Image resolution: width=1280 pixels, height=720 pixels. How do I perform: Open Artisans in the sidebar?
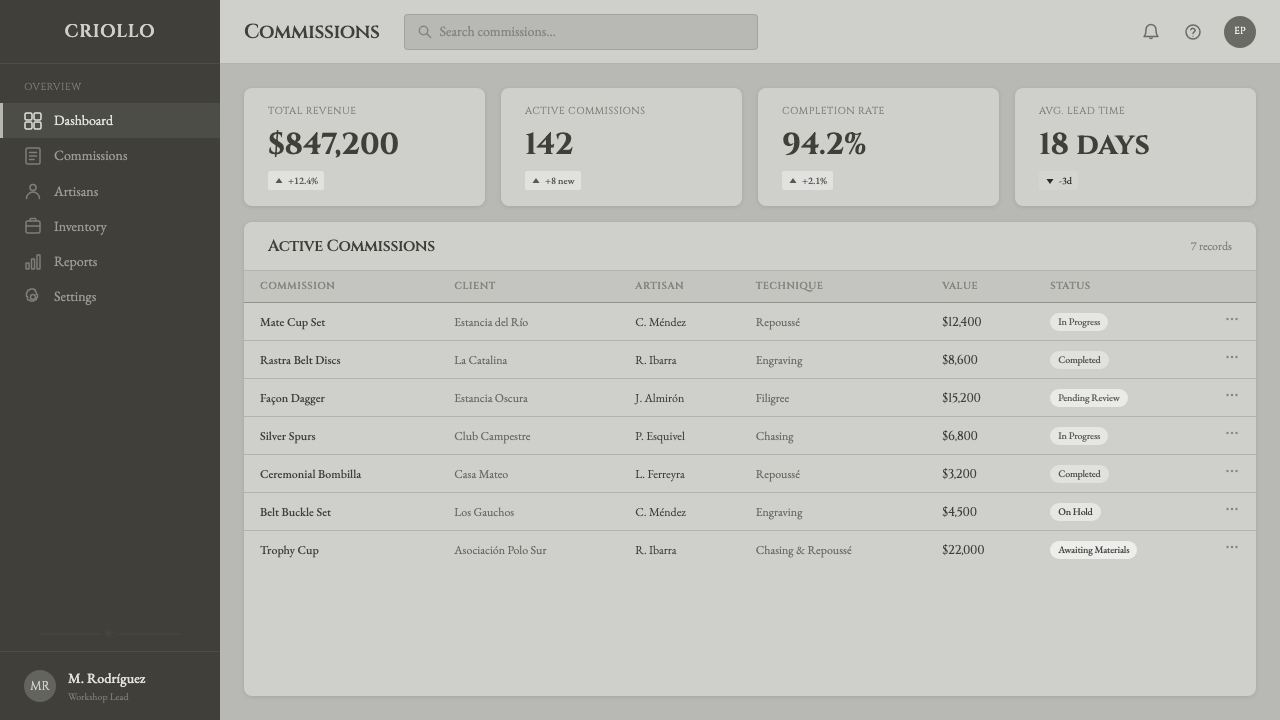pyautogui.click(x=110, y=191)
